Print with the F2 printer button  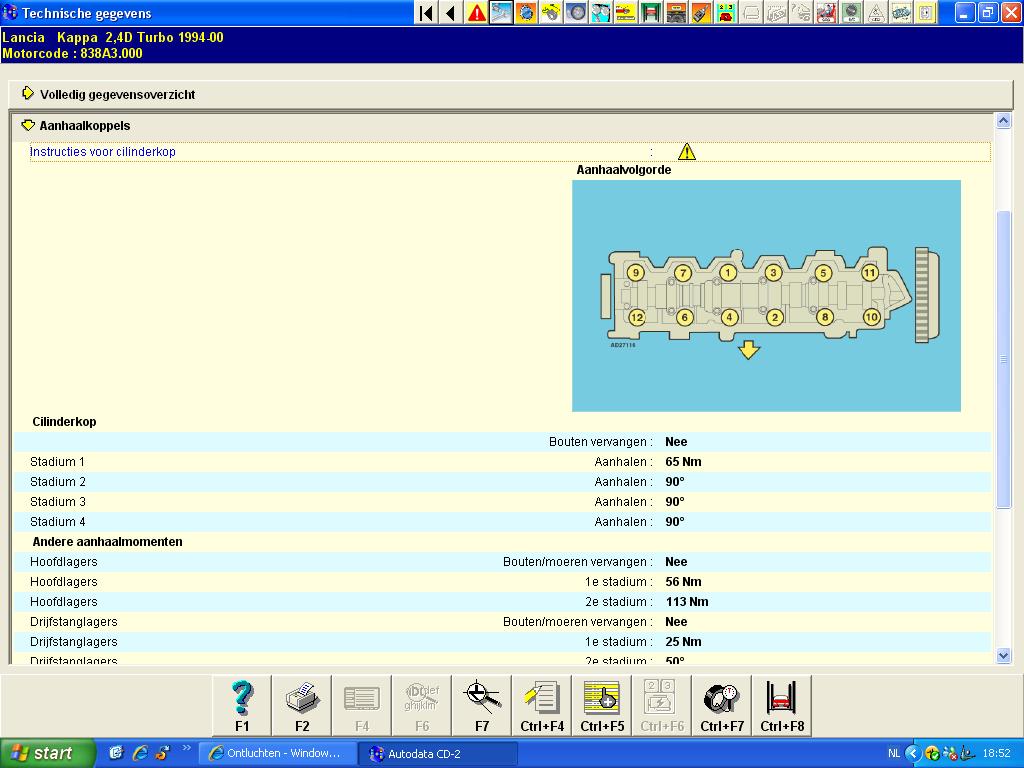302,705
